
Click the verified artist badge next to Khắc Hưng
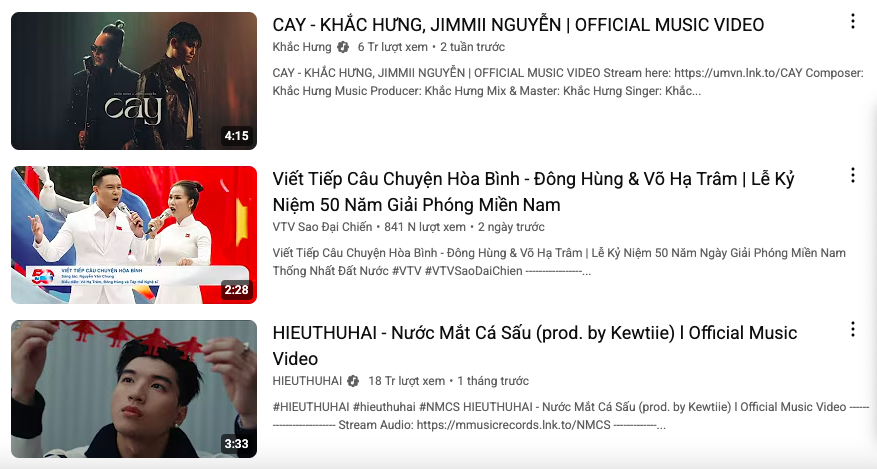point(343,48)
